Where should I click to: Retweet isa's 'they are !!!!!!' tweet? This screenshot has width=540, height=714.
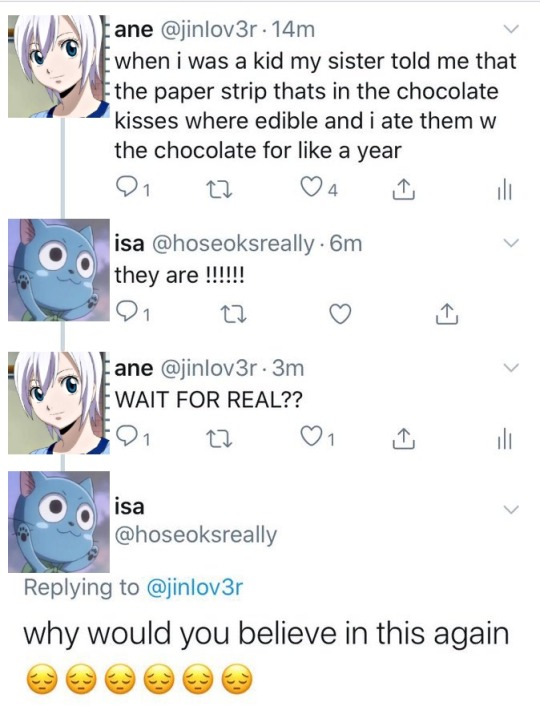234,313
